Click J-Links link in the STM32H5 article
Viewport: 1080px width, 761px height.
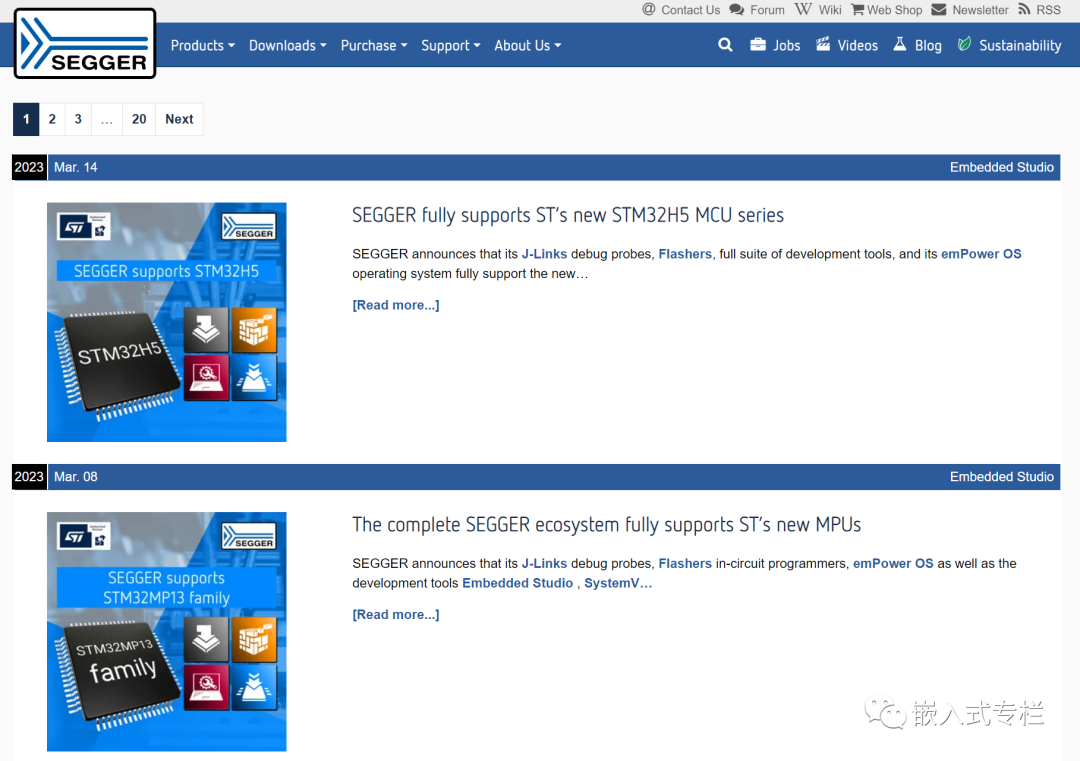click(544, 254)
